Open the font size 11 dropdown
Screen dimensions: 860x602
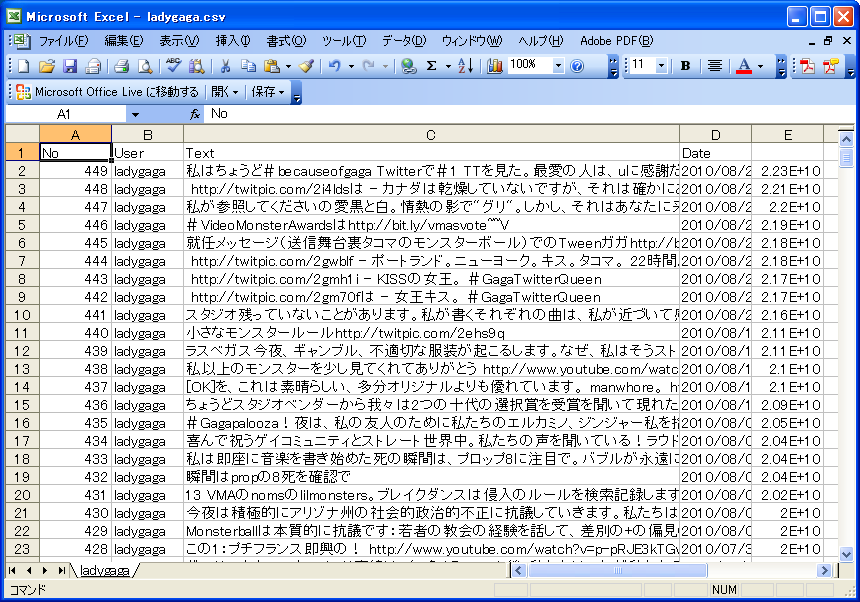coord(661,66)
